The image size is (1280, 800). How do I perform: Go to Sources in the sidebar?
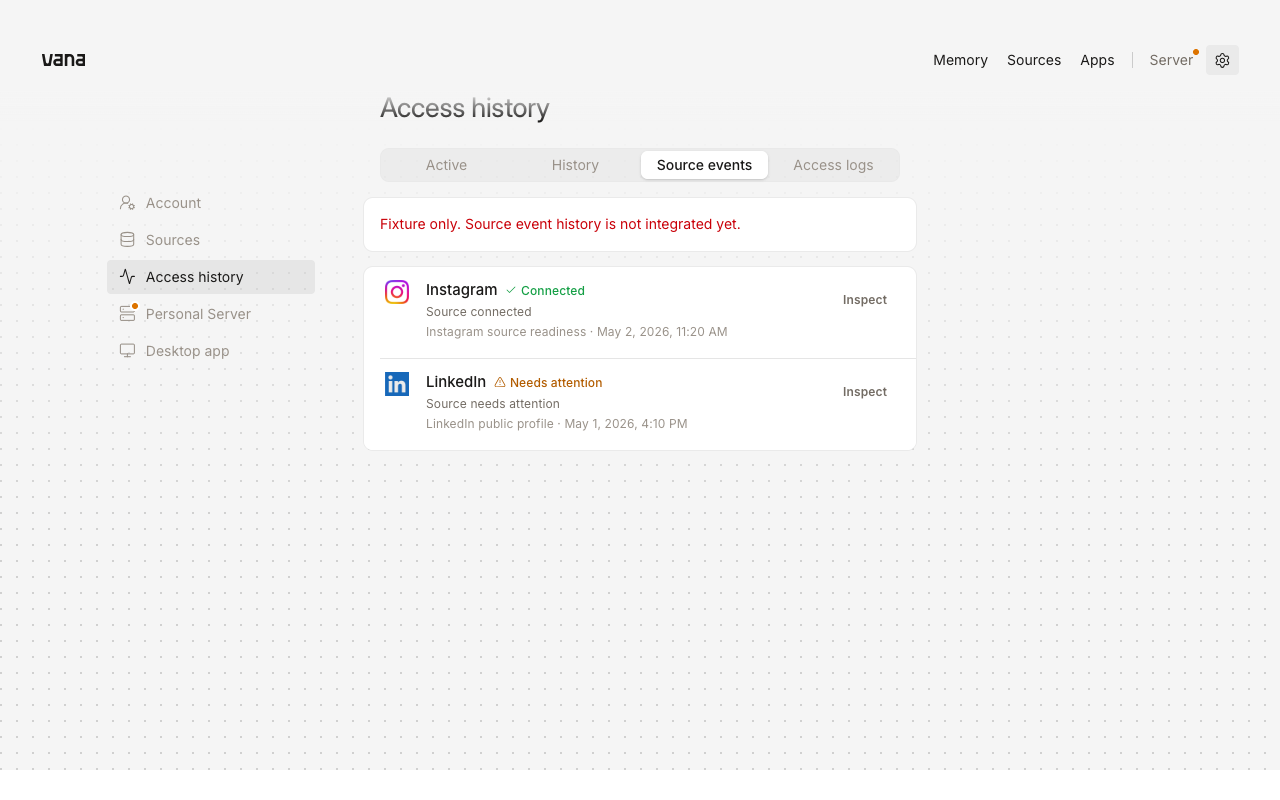tap(211, 240)
